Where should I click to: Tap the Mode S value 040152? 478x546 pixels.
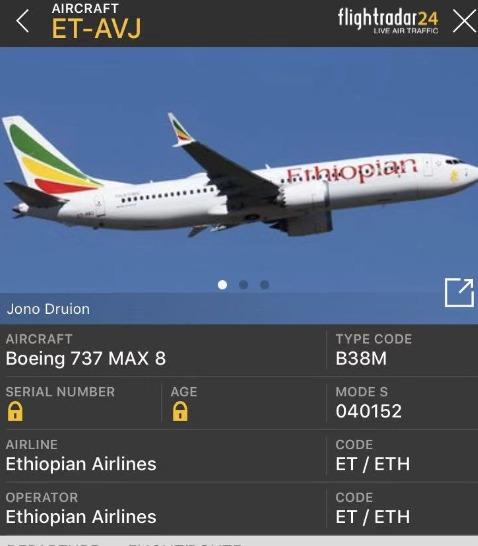pos(369,411)
